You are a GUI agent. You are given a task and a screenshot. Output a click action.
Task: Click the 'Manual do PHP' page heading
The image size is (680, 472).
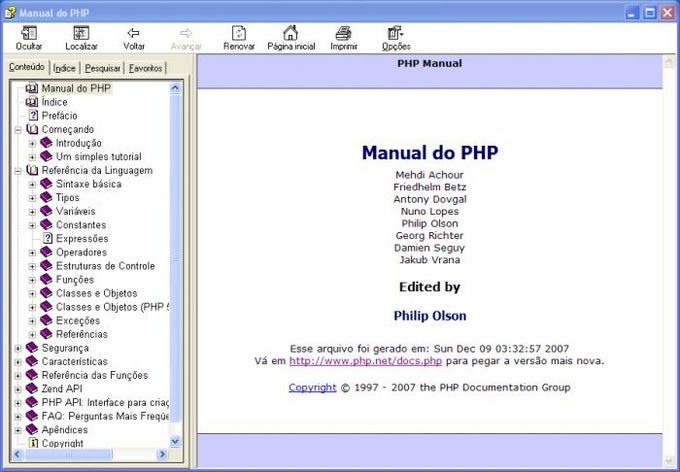(430, 152)
